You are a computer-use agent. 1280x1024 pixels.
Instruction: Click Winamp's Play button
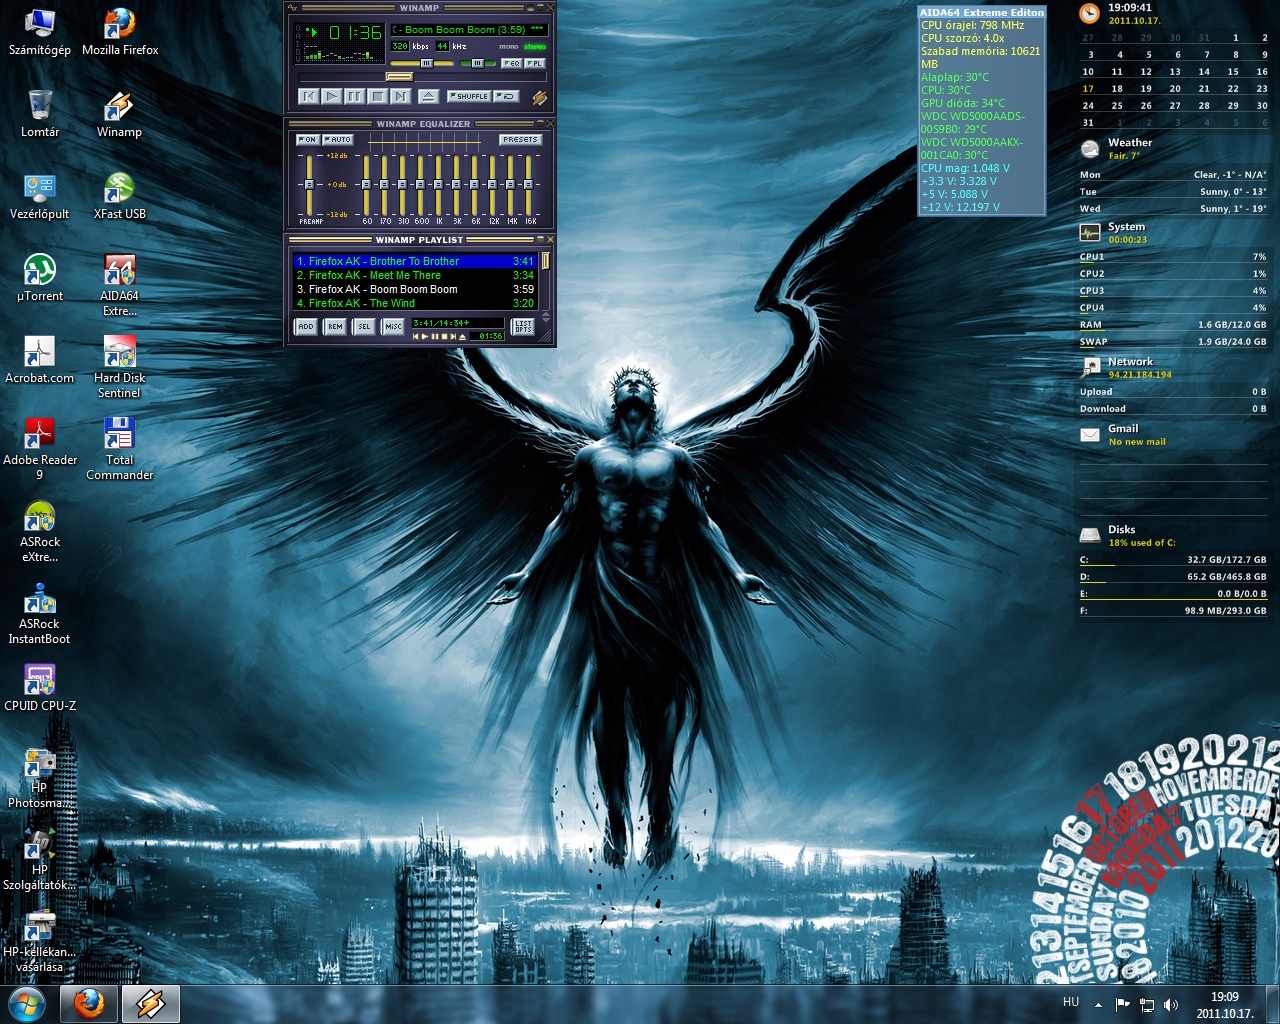tap(331, 97)
